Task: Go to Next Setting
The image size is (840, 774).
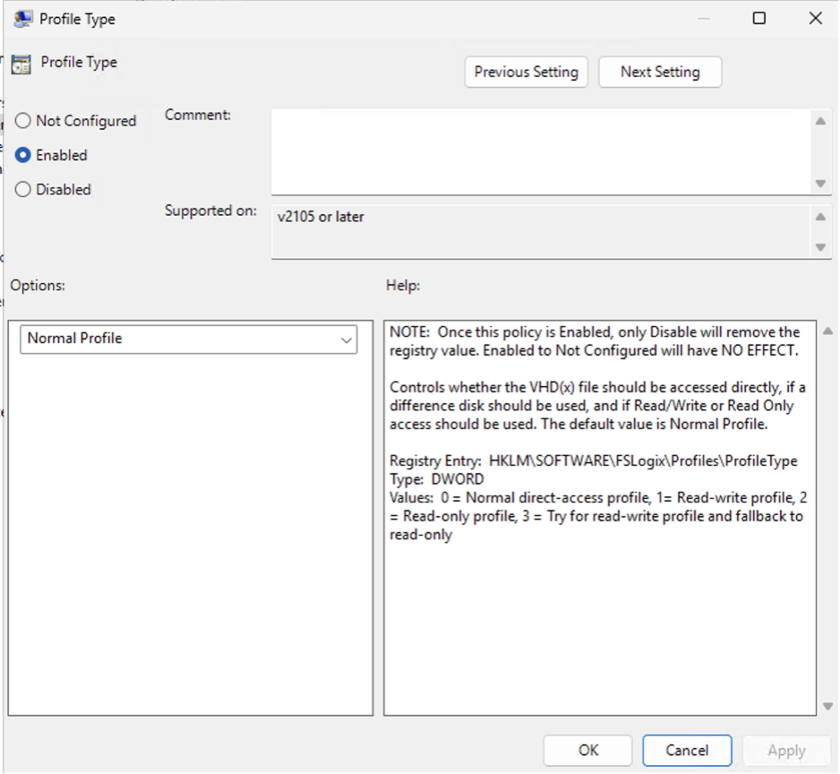Action: [660, 72]
